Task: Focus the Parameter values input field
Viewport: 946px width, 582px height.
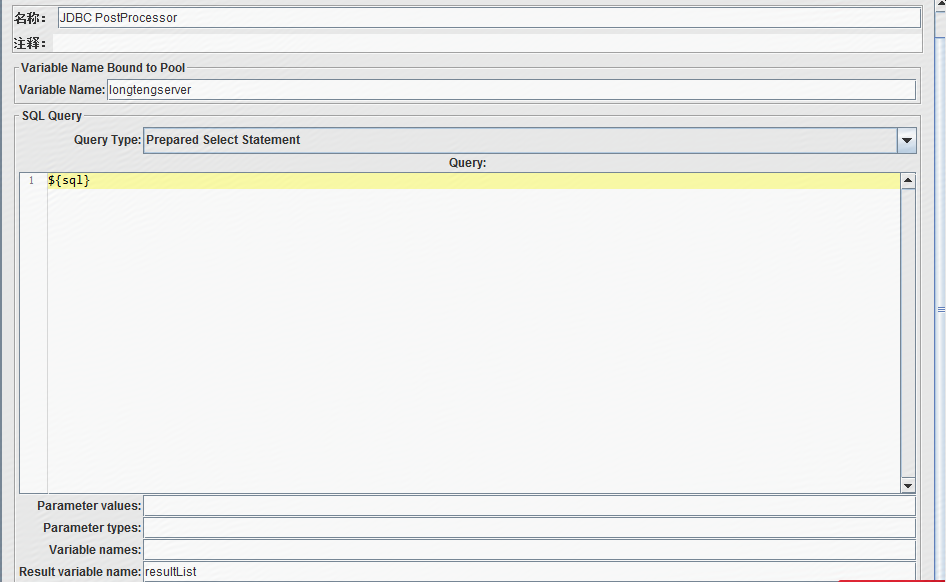Action: 530,506
